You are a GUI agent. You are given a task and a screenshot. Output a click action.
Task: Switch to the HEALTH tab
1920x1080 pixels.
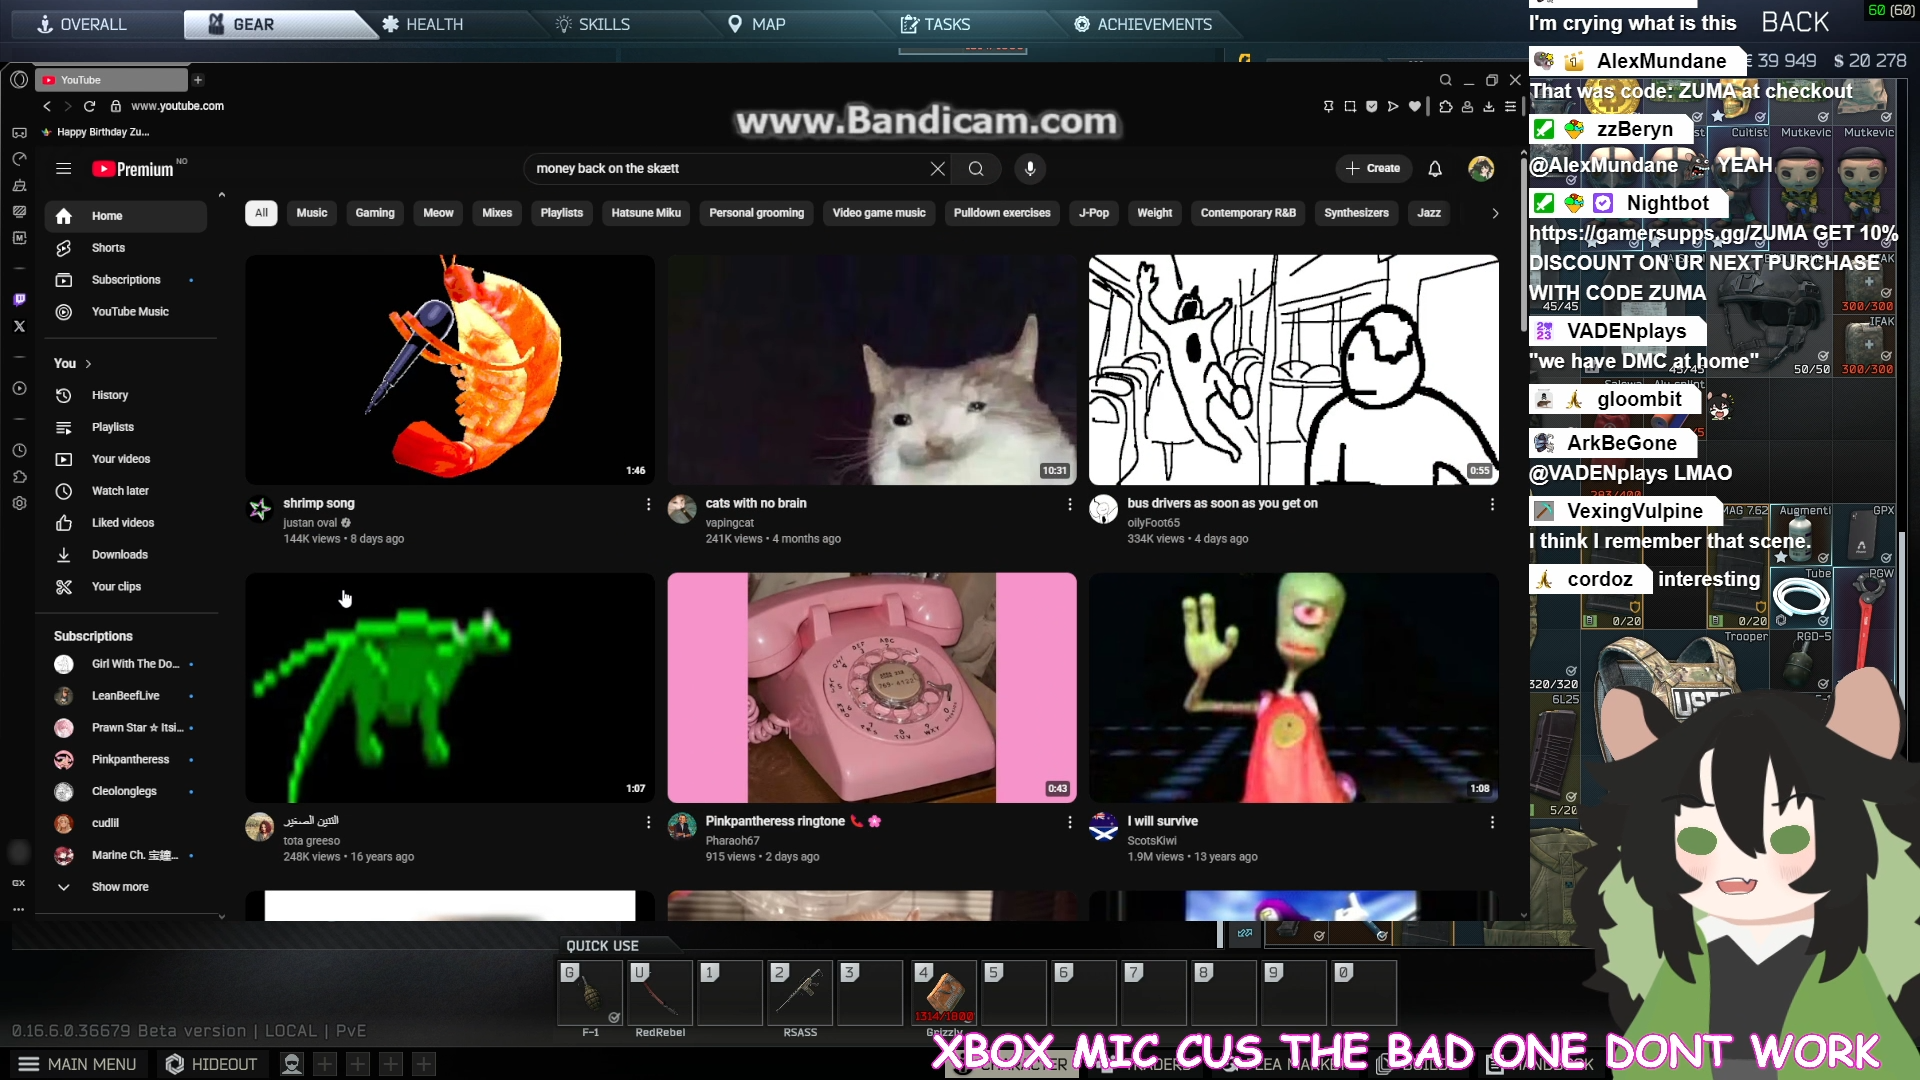tap(422, 24)
